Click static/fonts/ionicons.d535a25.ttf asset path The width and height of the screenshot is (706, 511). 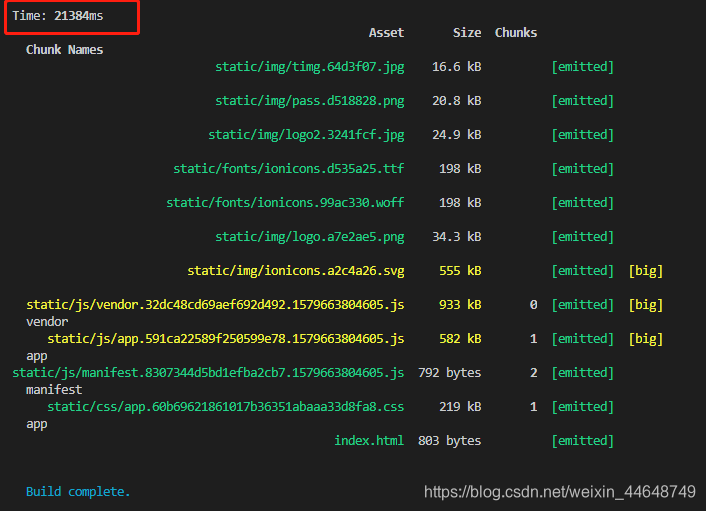click(289, 169)
